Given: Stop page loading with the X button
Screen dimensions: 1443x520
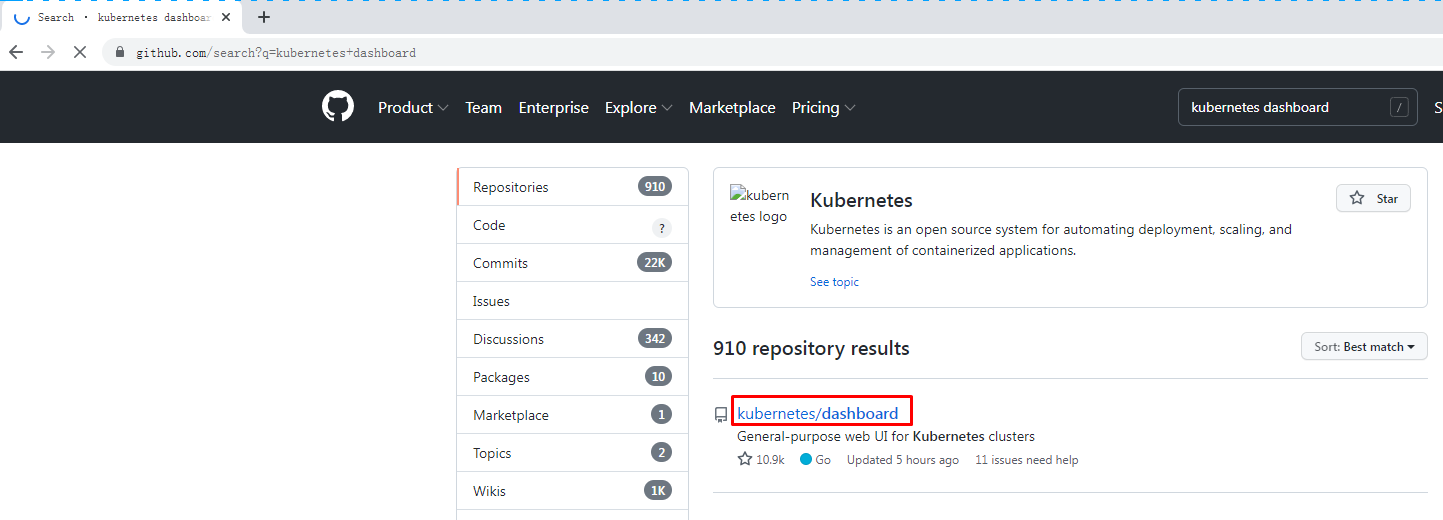Looking at the screenshot, I should (x=80, y=52).
